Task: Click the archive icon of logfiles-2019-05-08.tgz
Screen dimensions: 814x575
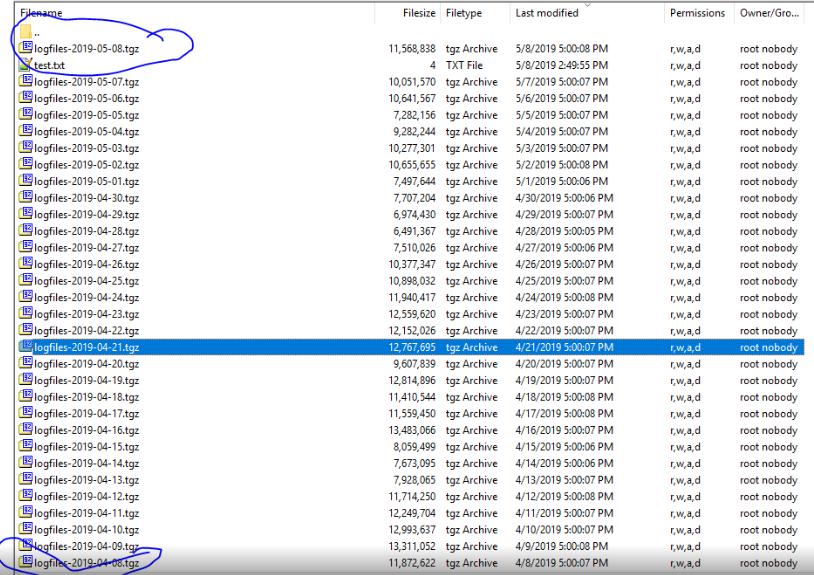Action: (25, 48)
